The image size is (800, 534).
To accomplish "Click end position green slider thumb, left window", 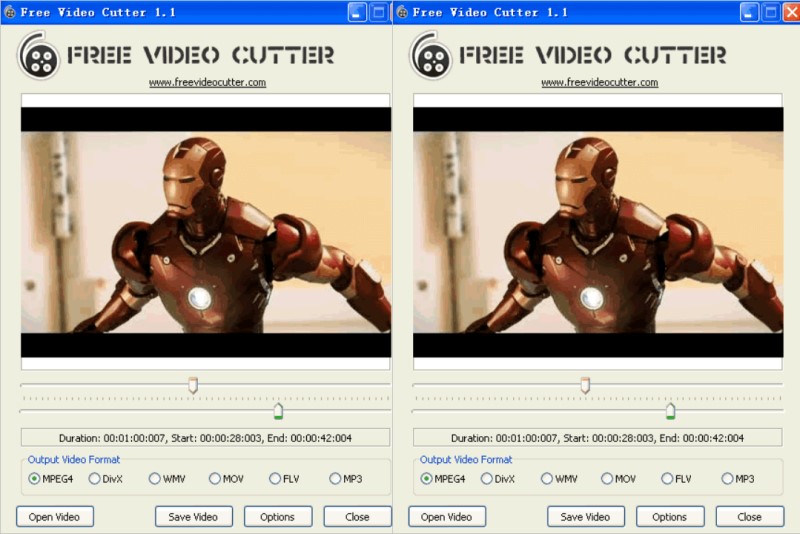I will coord(278,411).
